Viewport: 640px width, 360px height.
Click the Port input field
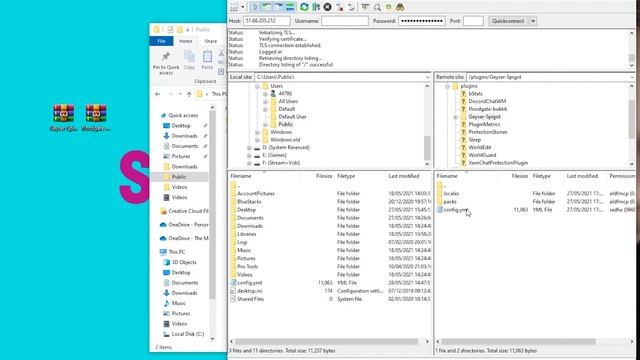click(473, 21)
